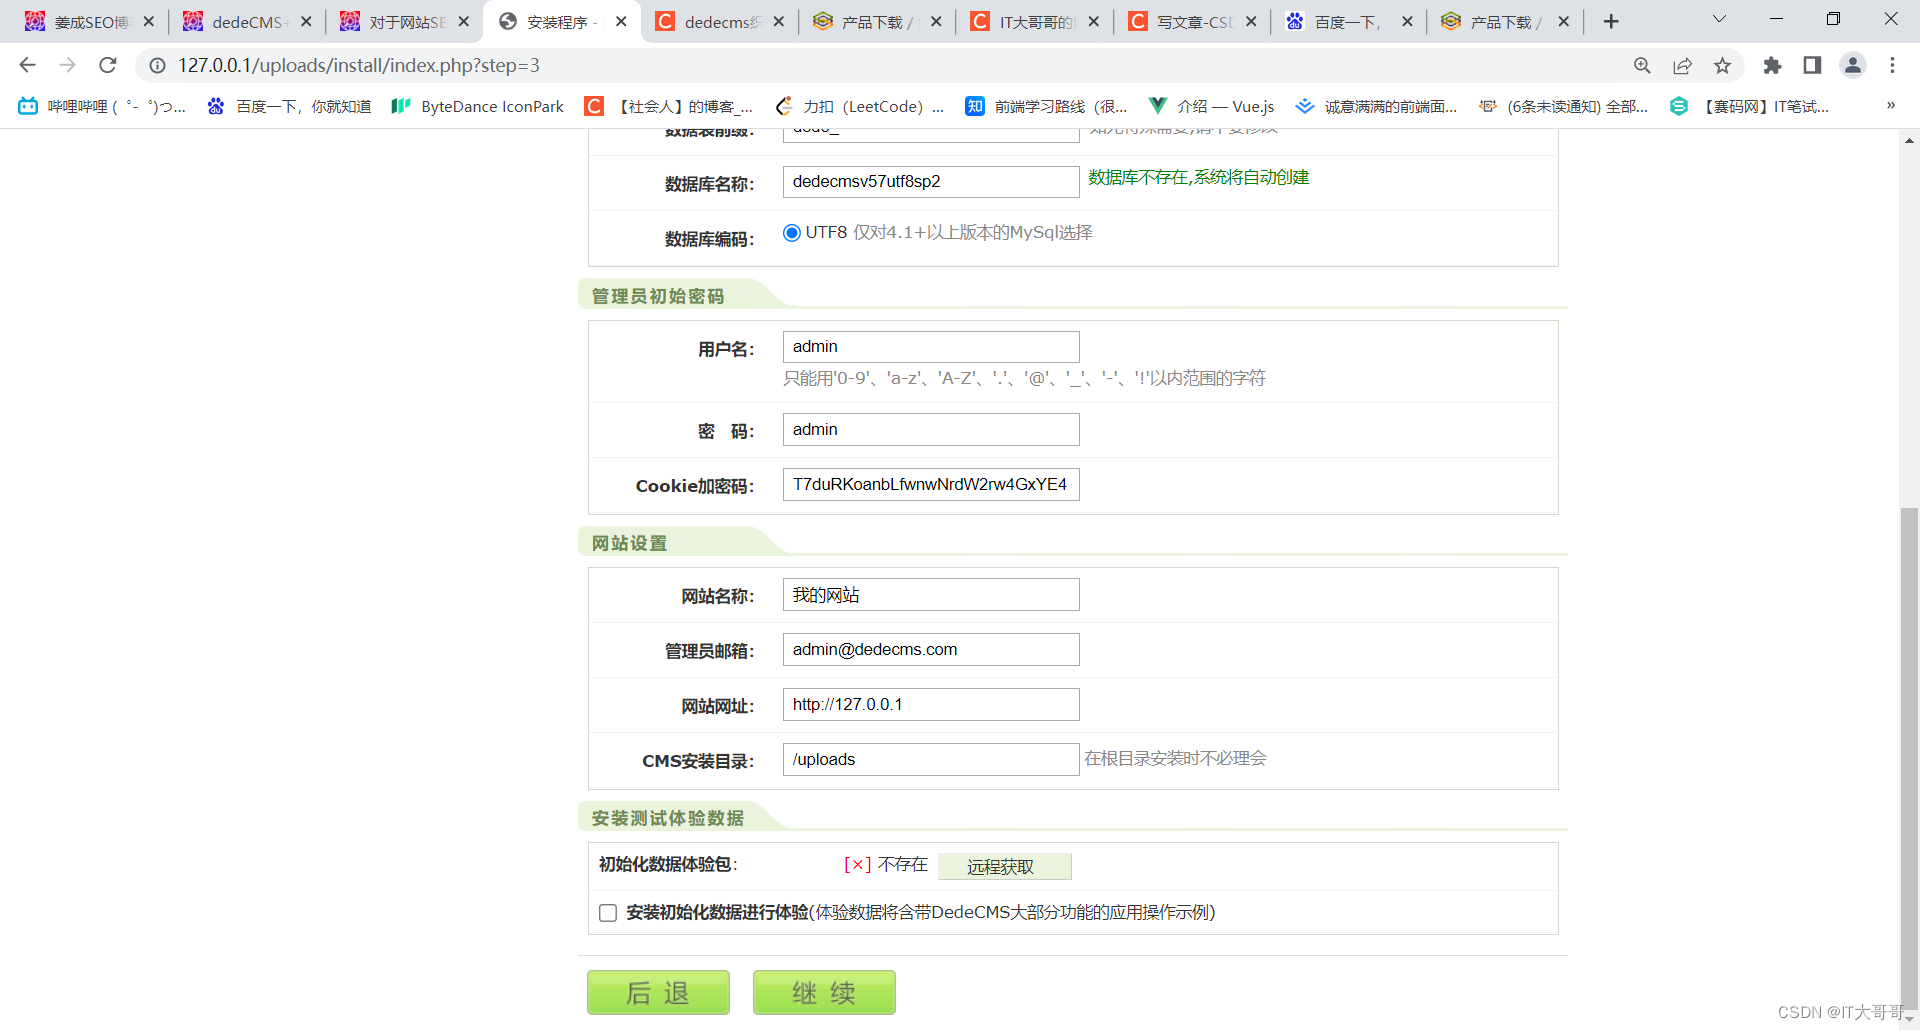
Task: Bookmark this page with the star icon
Action: click(x=1722, y=65)
